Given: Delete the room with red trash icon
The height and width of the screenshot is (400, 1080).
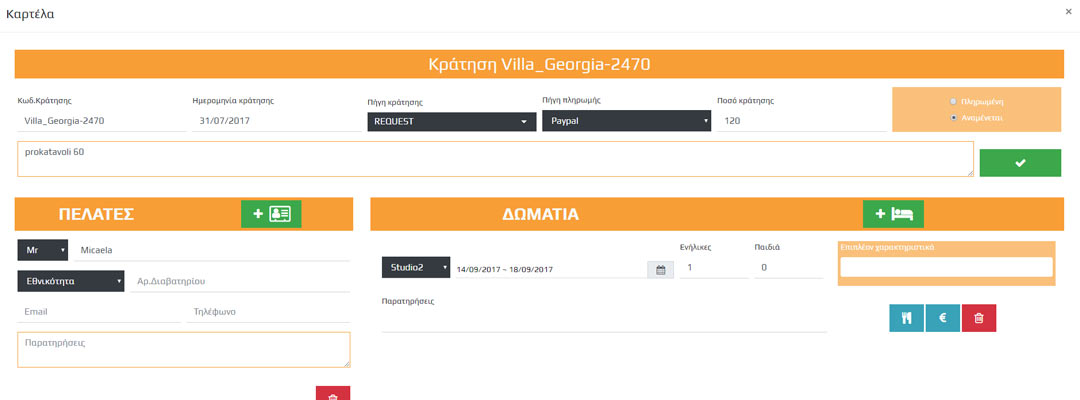Looking at the screenshot, I should coord(979,317).
